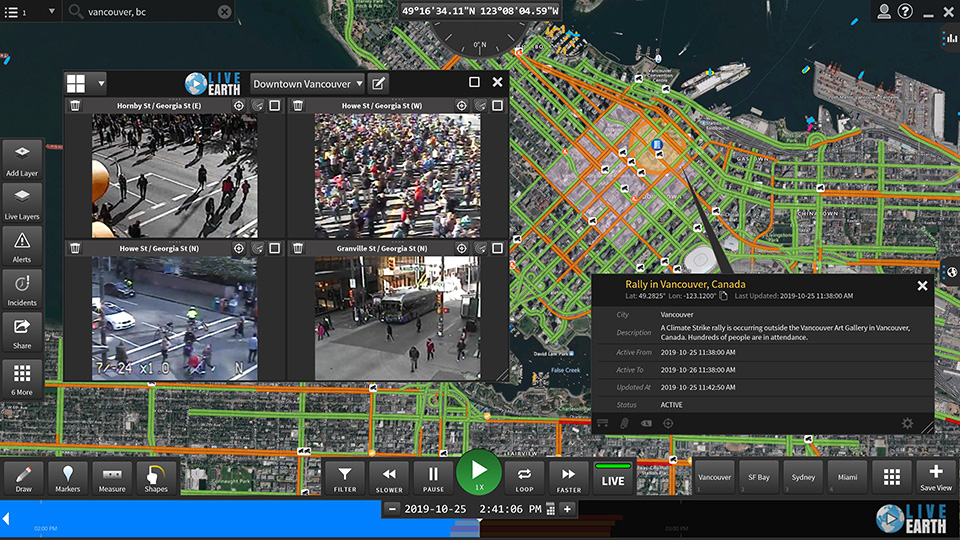Open the Alerts panel

coord(22,246)
